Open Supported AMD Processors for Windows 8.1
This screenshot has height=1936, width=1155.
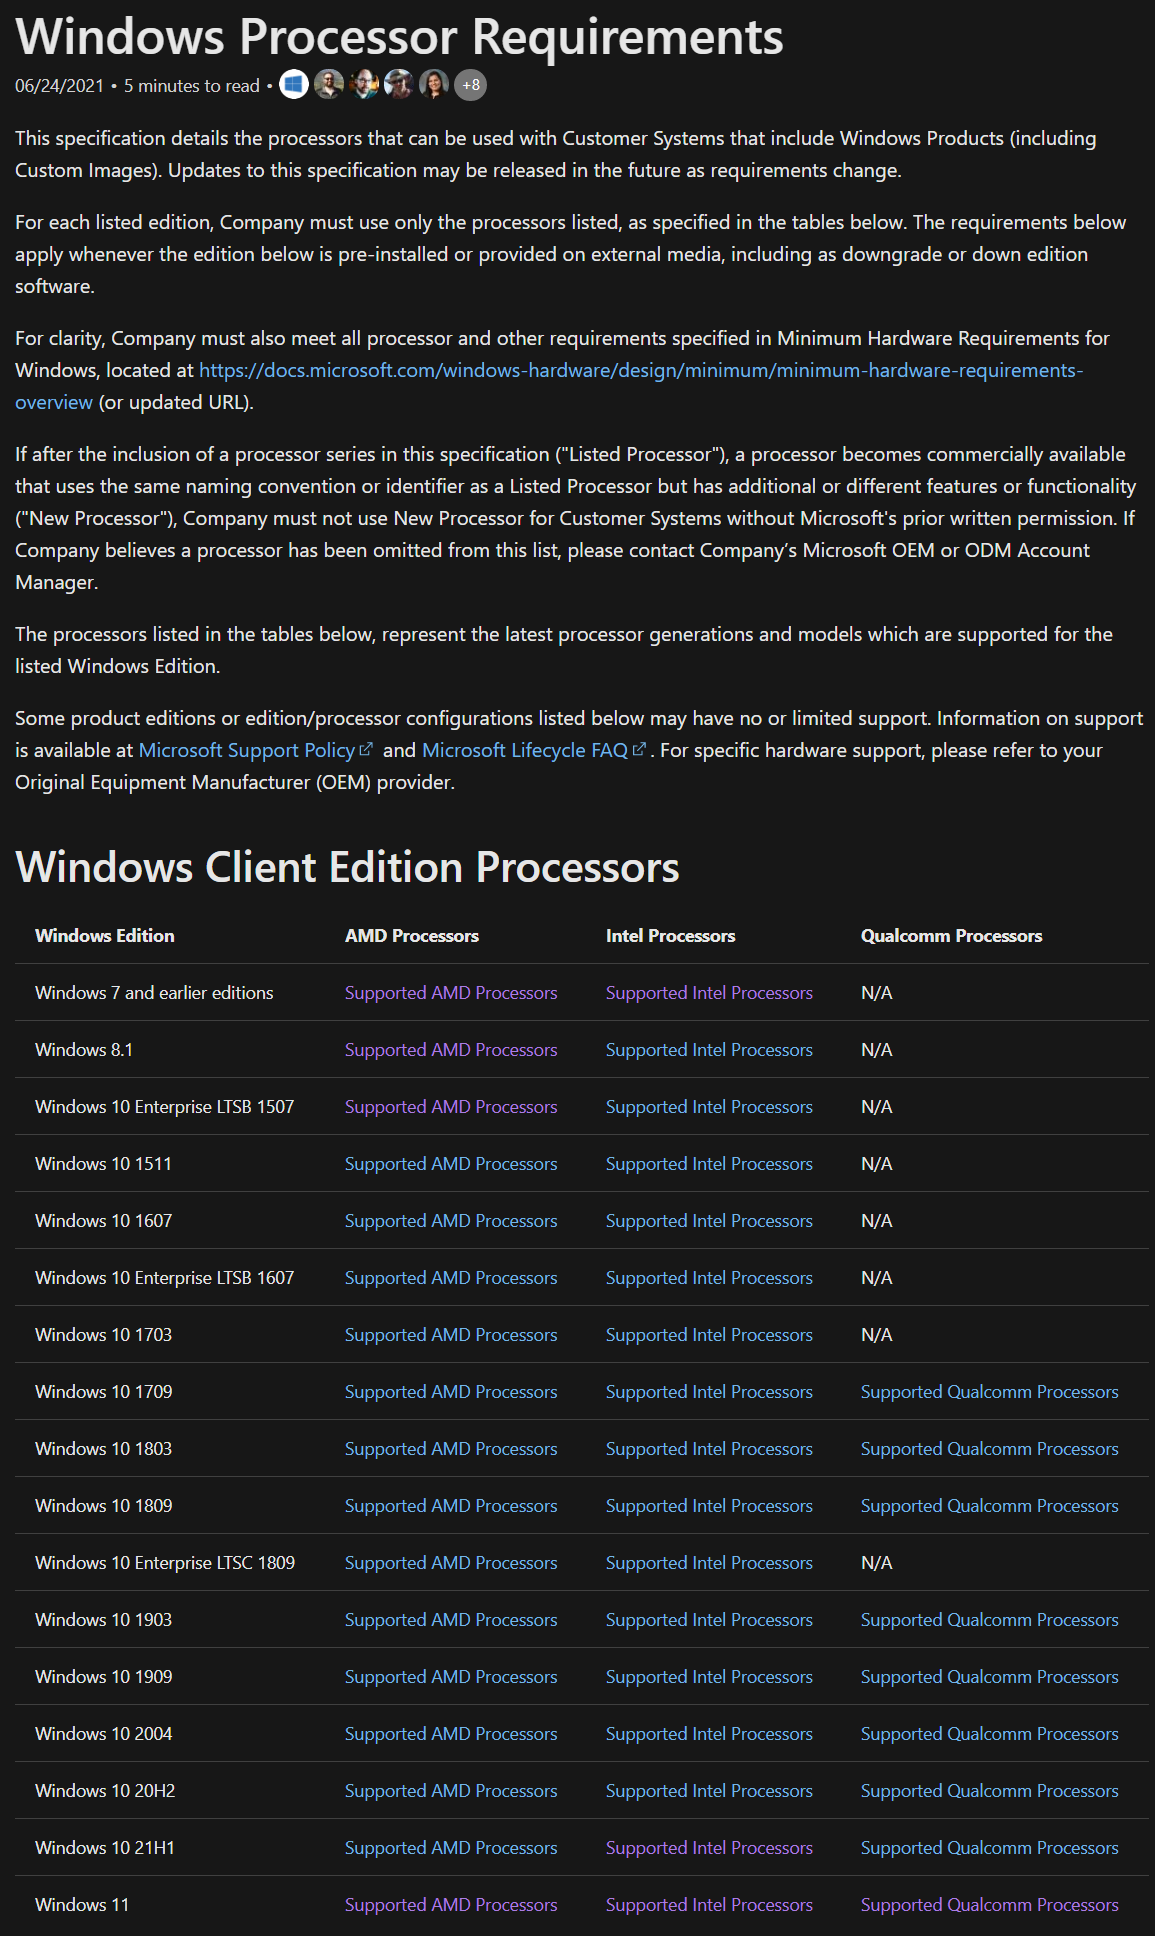[451, 1050]
